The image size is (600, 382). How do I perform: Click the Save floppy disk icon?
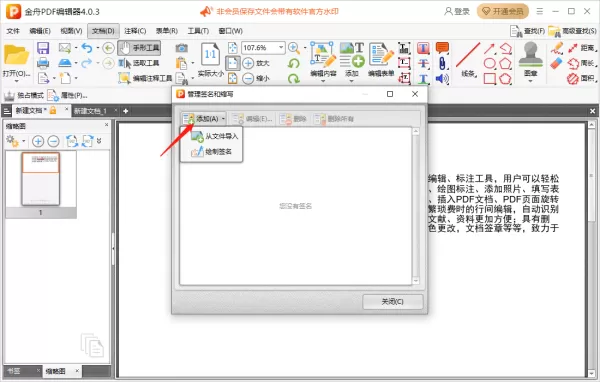click(43, 48)
